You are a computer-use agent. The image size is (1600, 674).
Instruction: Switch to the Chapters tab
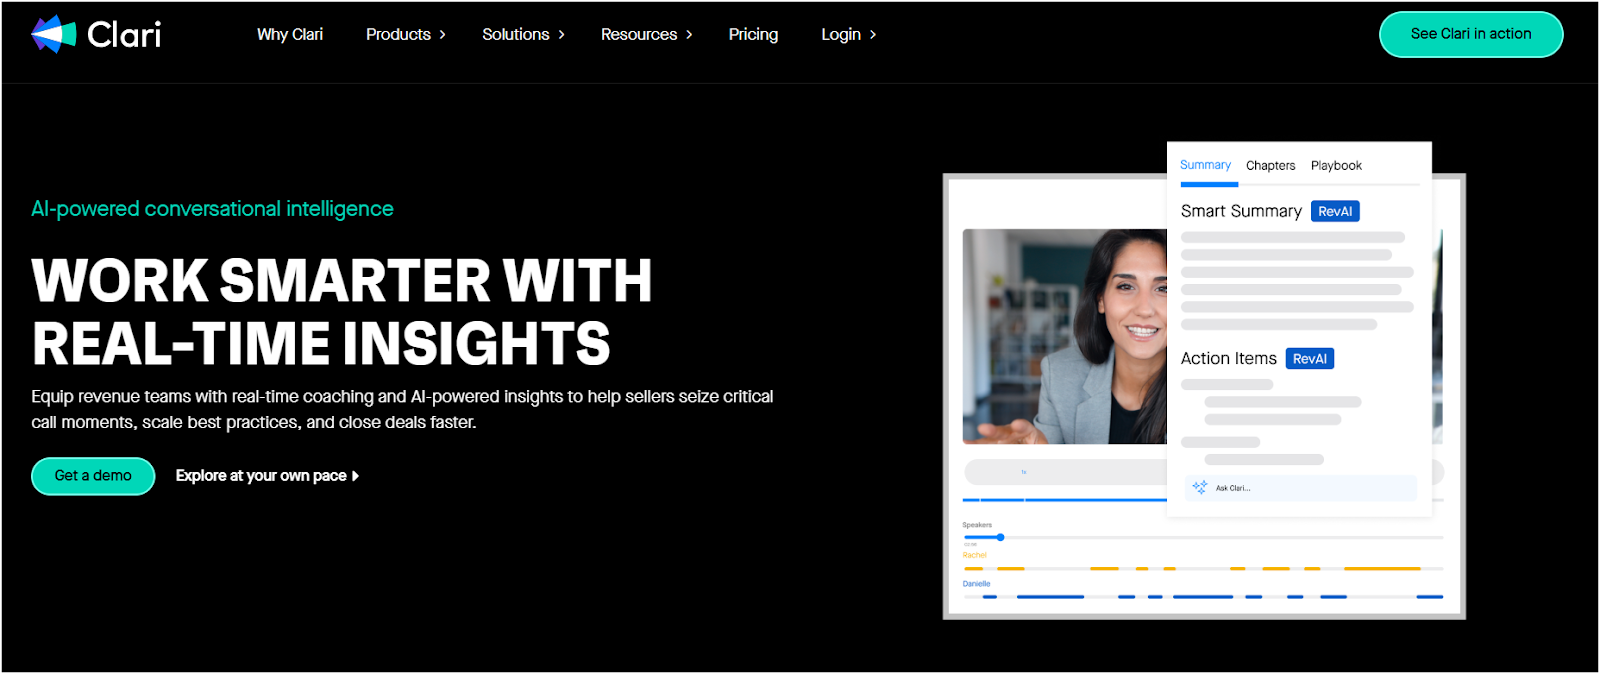(x=1270, y=166)
